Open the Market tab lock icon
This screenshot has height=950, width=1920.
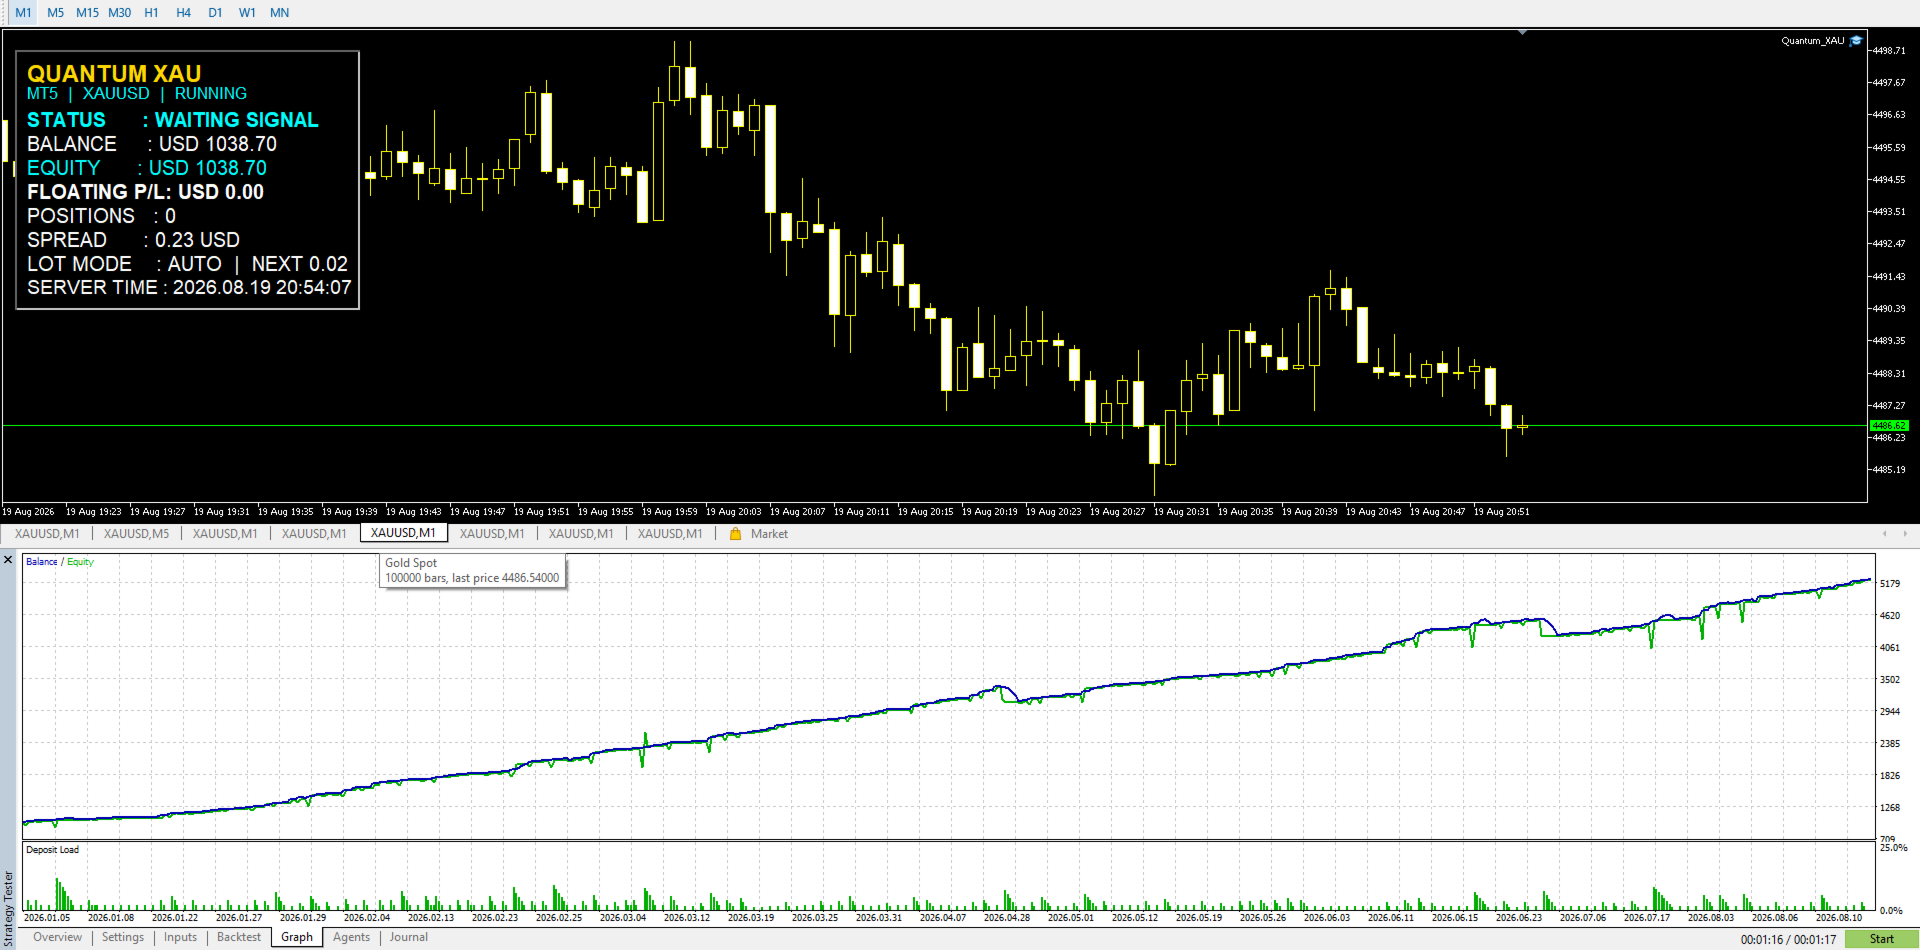pyautogui.click(x=735, y=534)
